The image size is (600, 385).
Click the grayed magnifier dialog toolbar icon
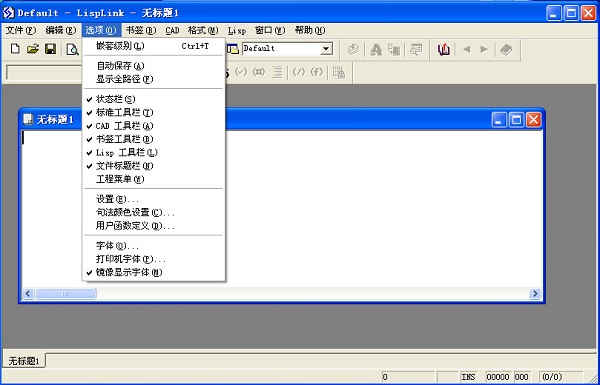pos(416,49)
